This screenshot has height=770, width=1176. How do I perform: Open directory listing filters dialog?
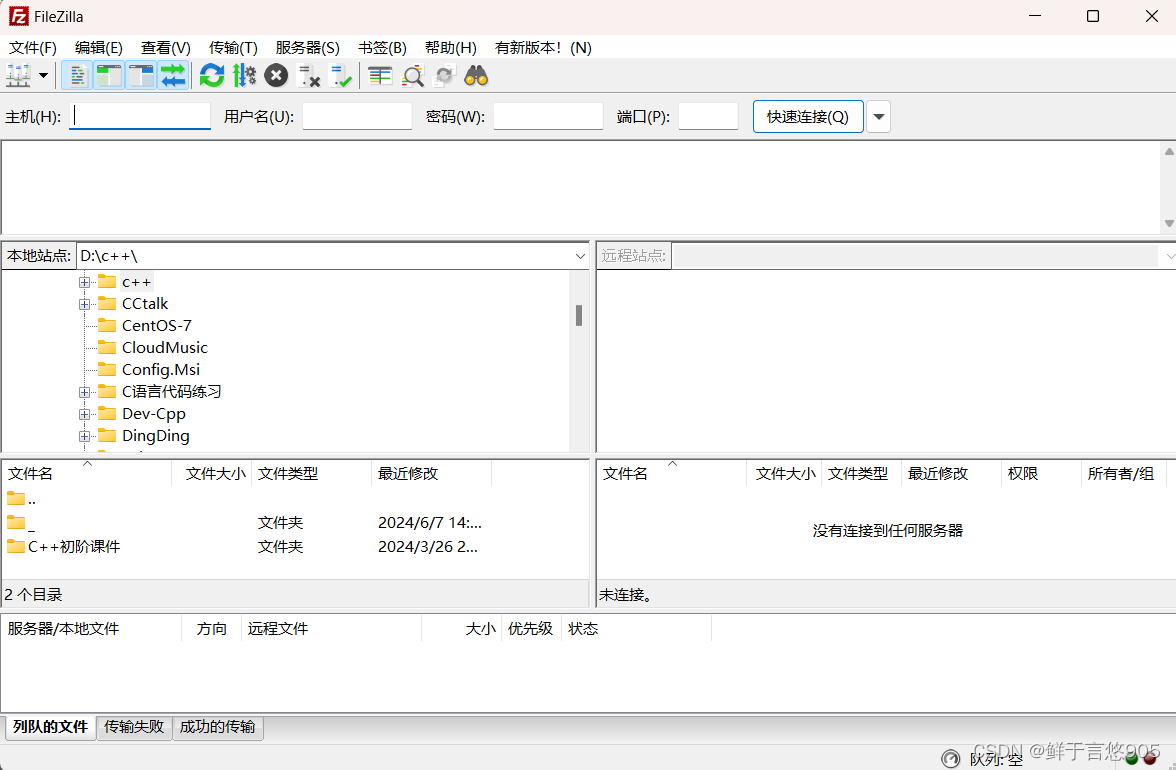click(380, 76)
